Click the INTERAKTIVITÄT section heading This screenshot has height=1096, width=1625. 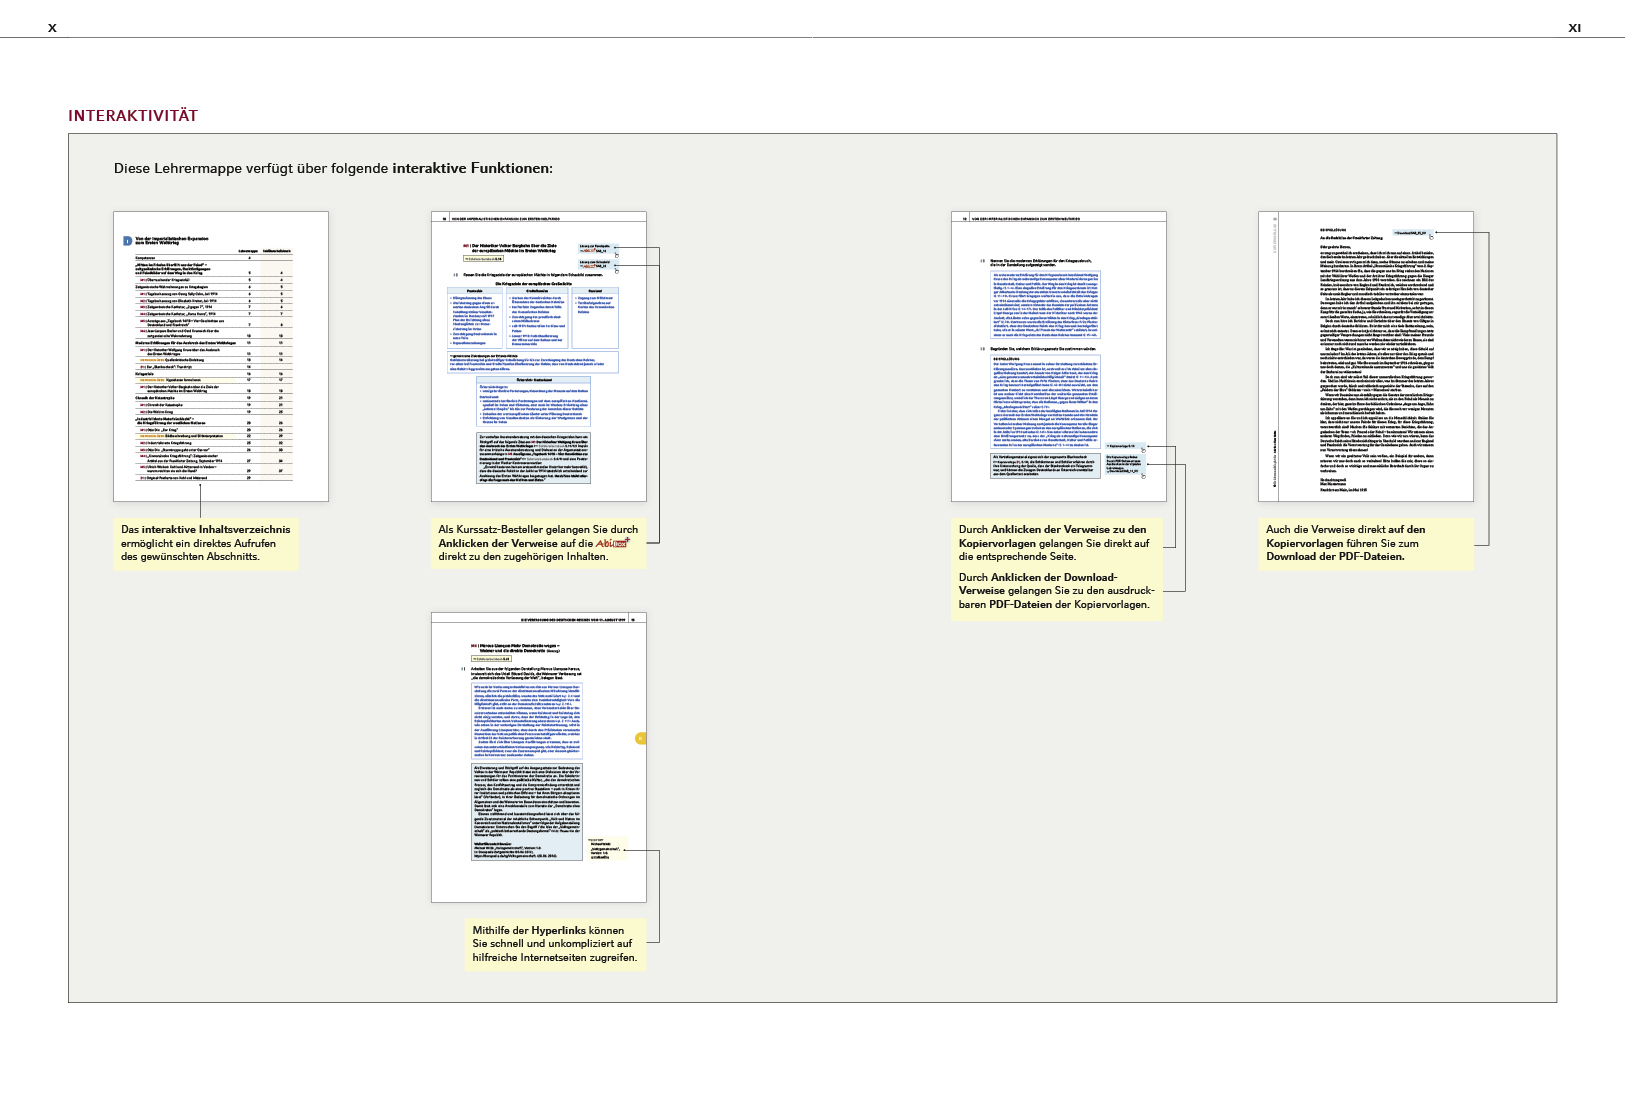(x=133, y=116)
